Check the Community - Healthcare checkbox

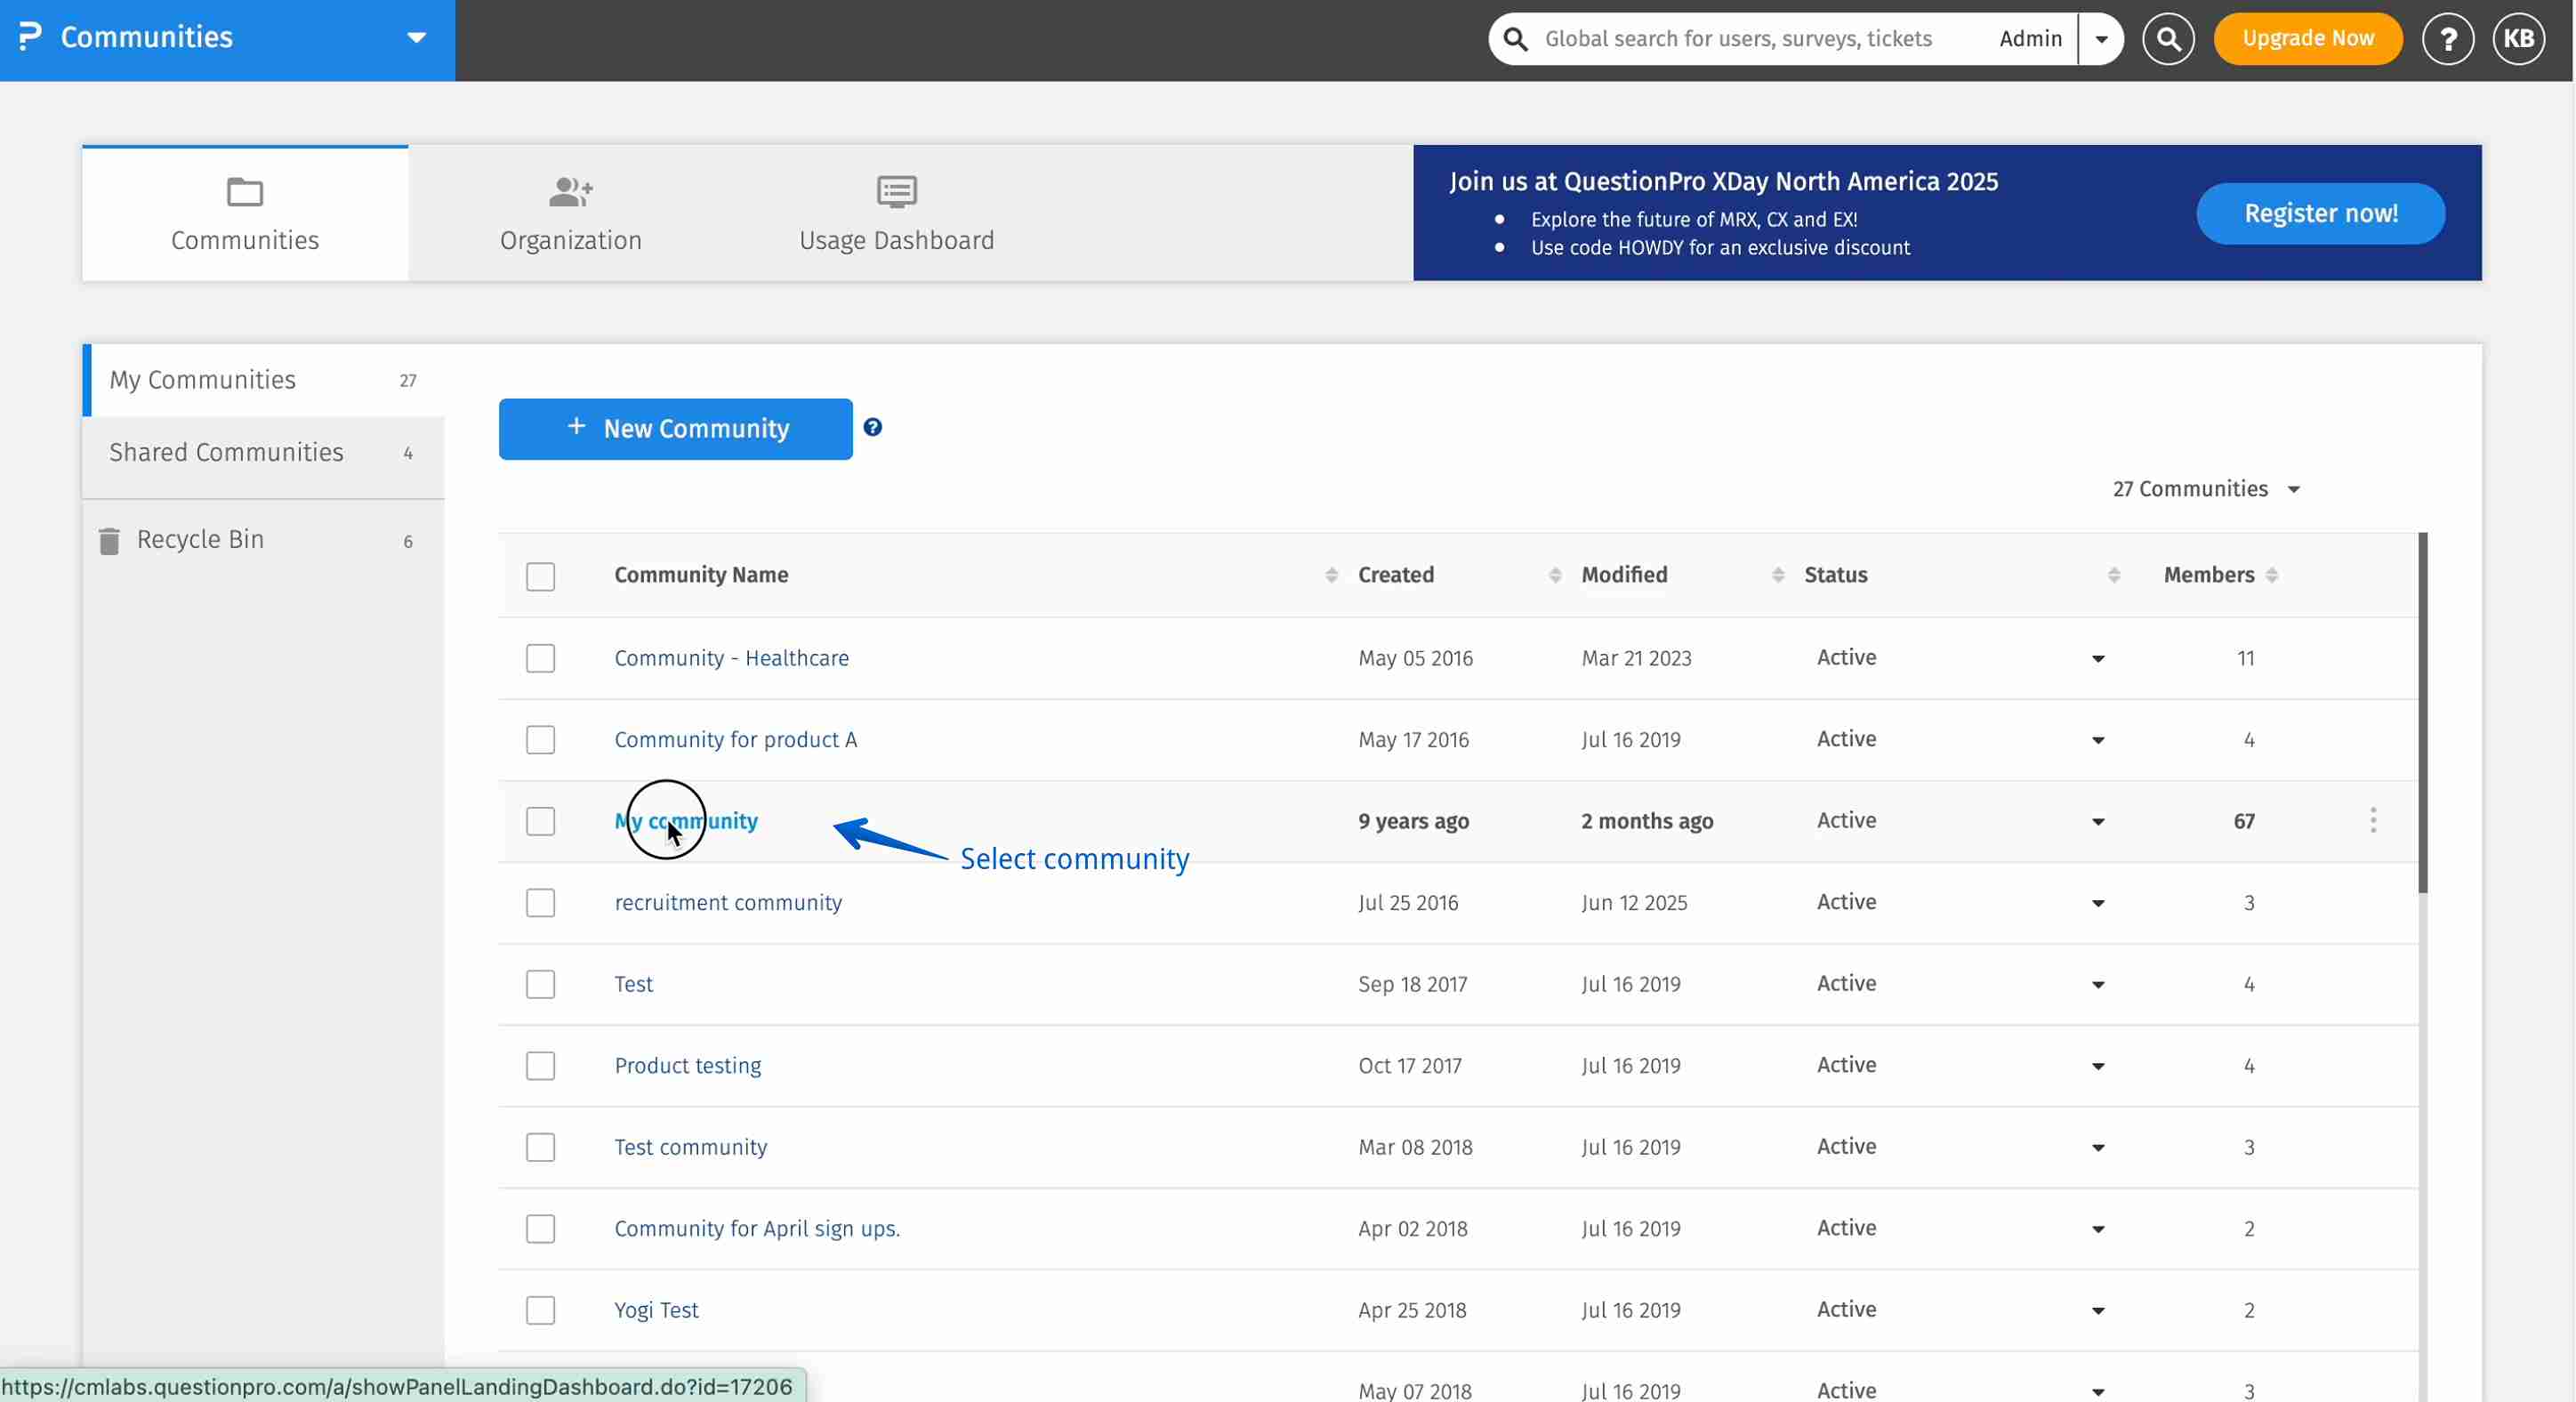click(540, 658)
